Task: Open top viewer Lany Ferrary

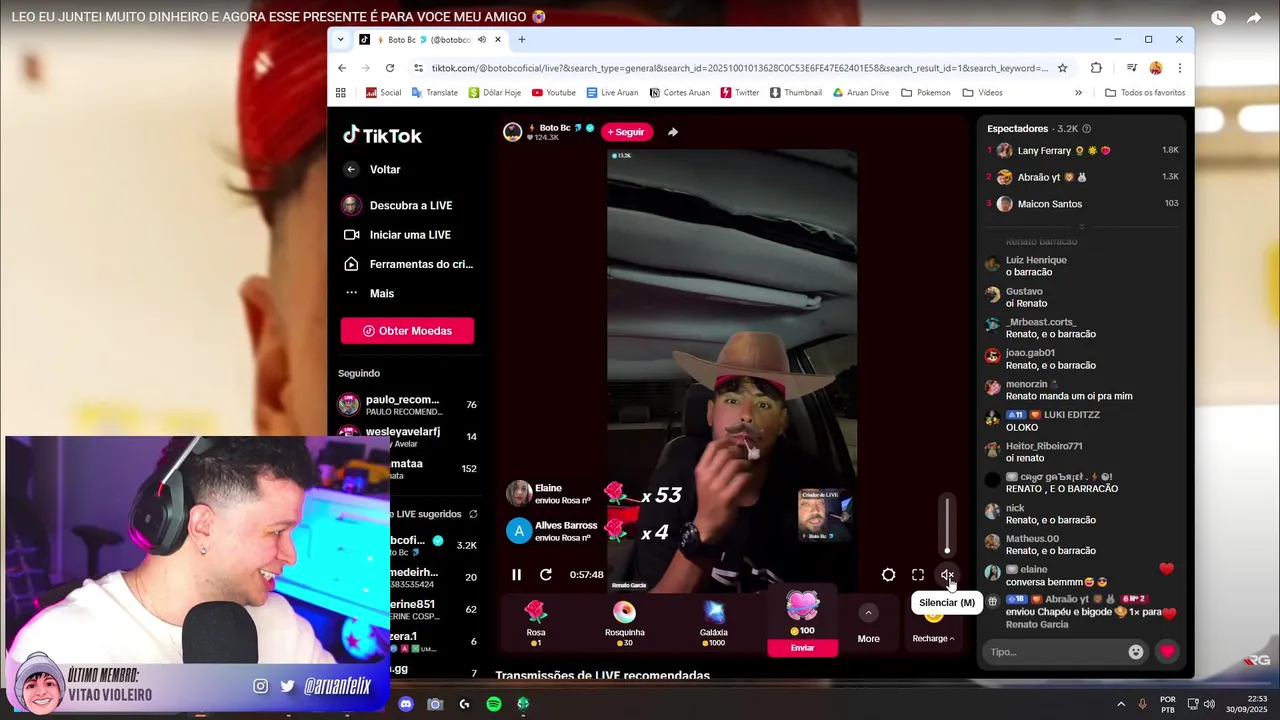Action: [1084, 150]
